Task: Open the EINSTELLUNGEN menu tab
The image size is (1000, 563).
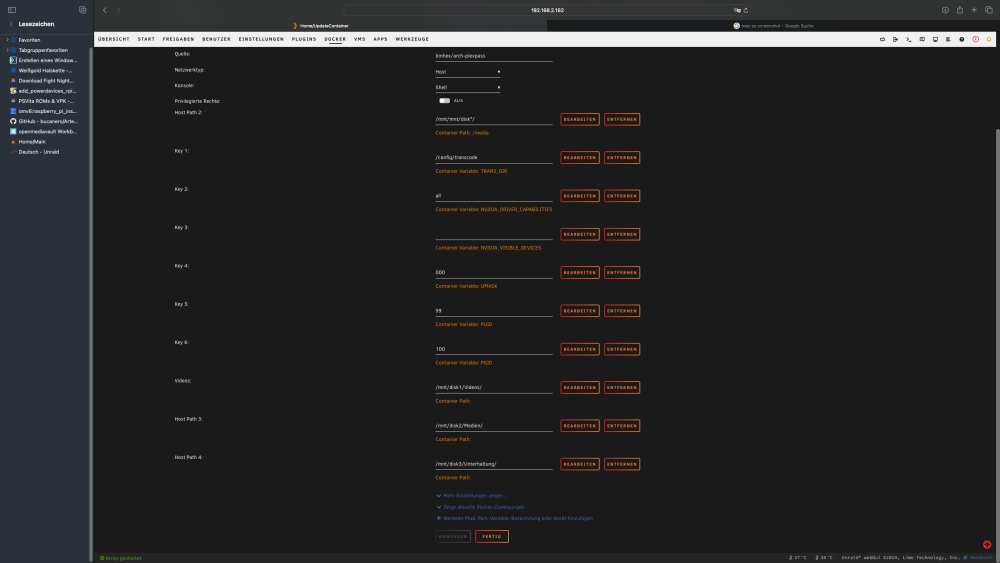Action: [x=261, y=39]
